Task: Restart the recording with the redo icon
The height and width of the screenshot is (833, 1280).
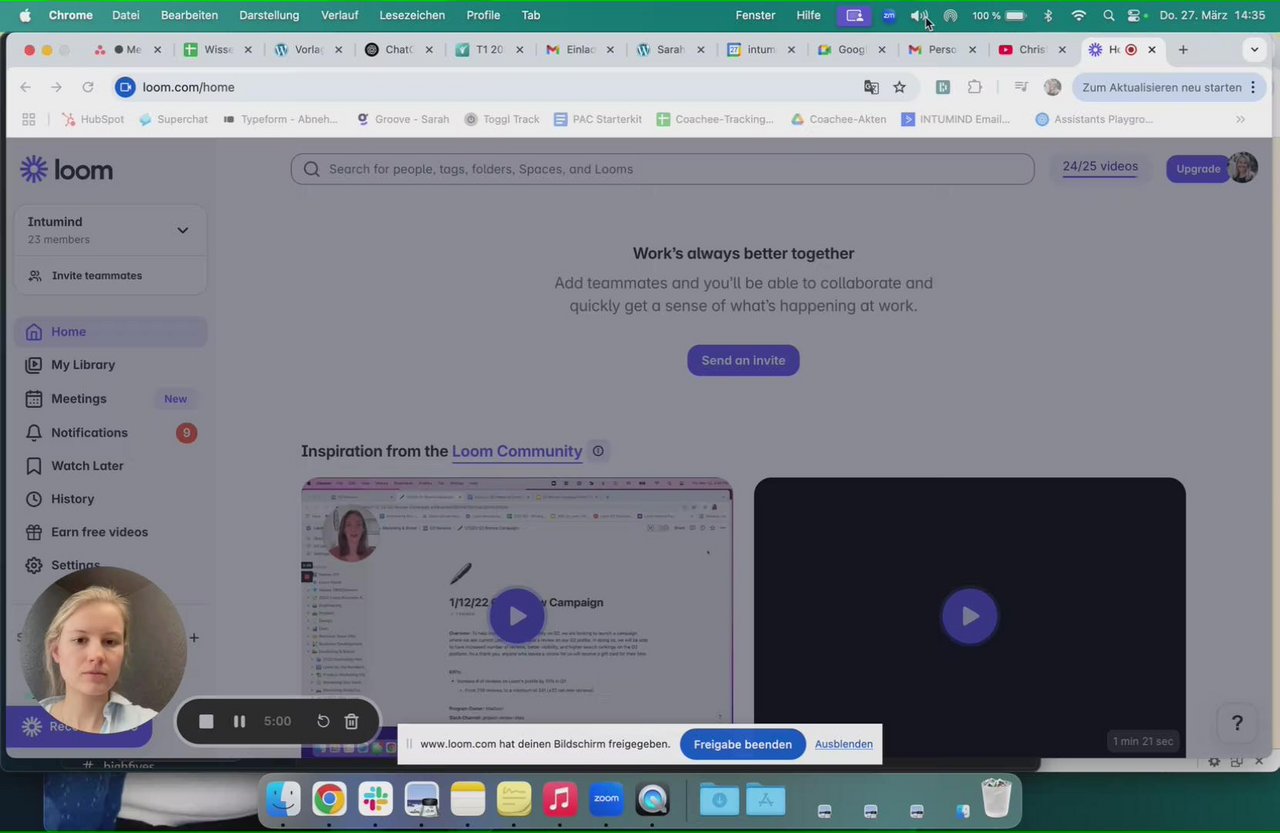Action: tap(323, 722)
